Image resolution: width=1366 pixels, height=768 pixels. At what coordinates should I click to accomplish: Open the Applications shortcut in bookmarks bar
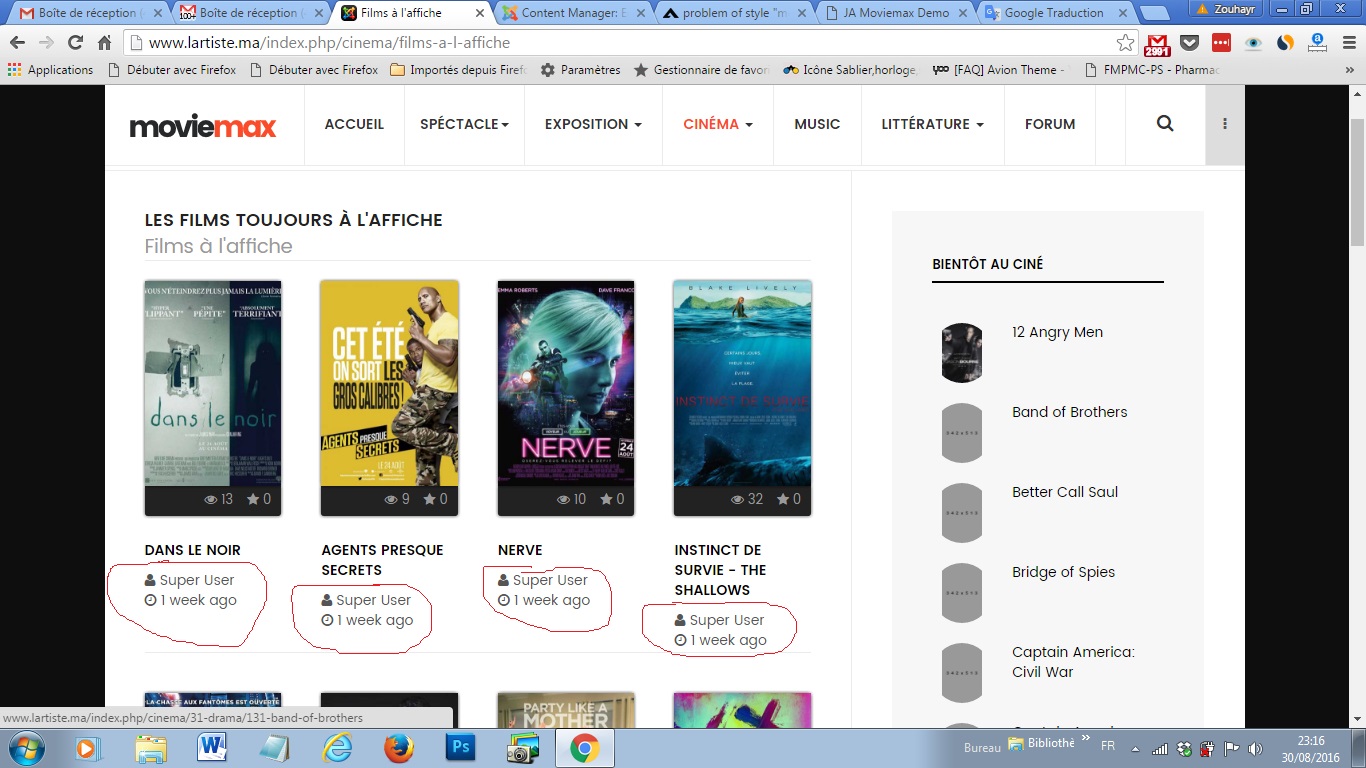pyautogui.click(x=50, y=70)
